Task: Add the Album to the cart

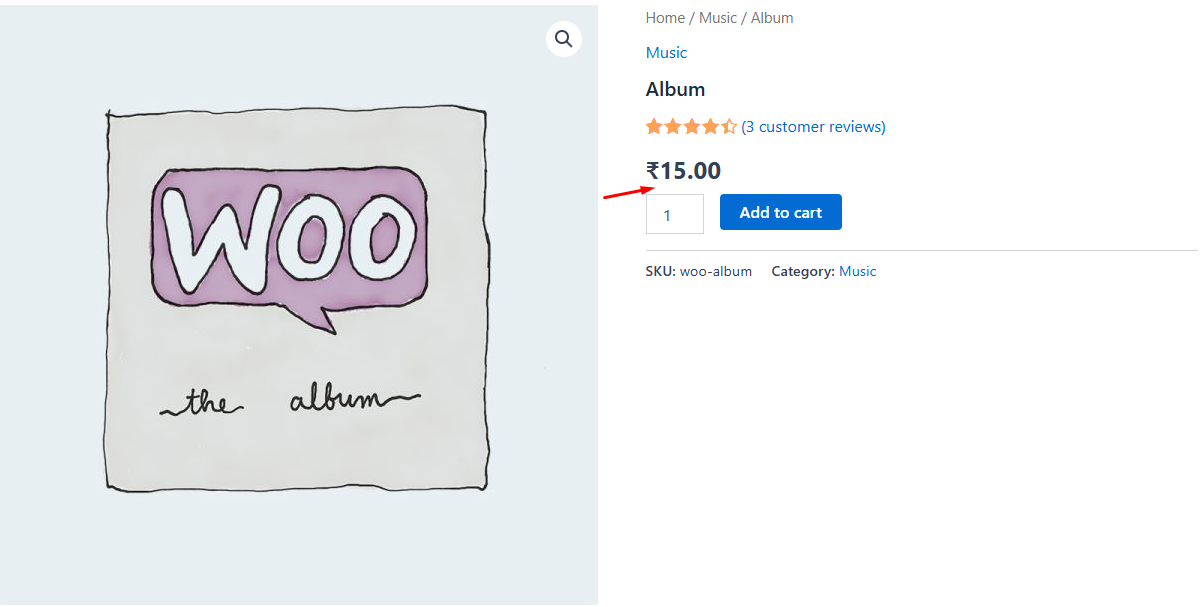Action: (780, 212)
